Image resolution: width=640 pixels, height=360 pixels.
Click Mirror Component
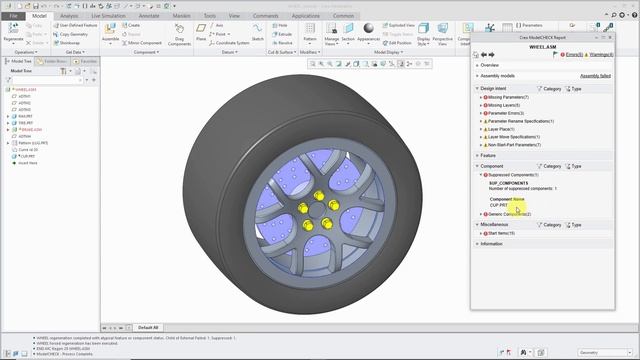142,43
